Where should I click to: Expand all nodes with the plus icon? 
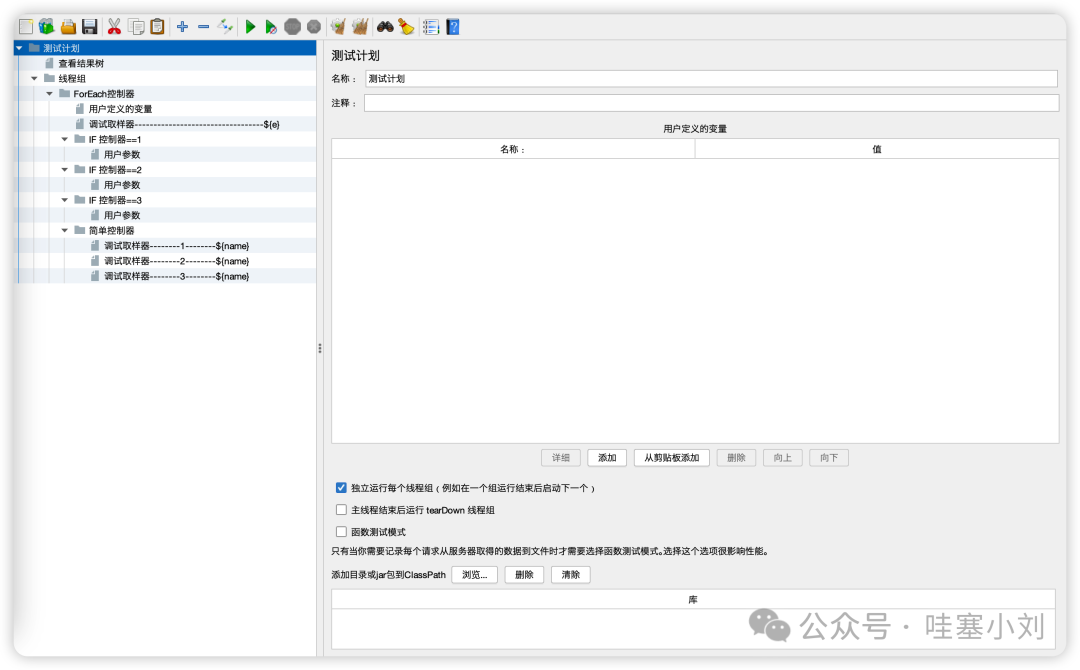[183, 27]
